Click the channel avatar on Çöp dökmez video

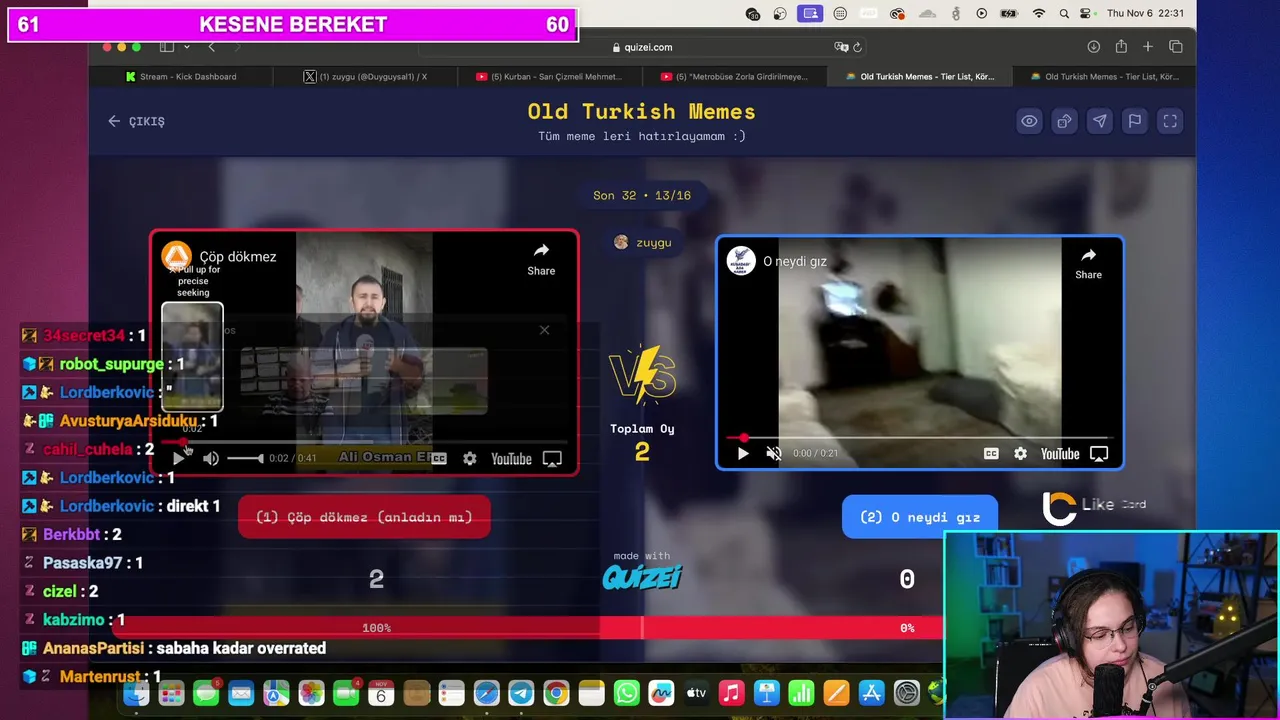[176, 256]
